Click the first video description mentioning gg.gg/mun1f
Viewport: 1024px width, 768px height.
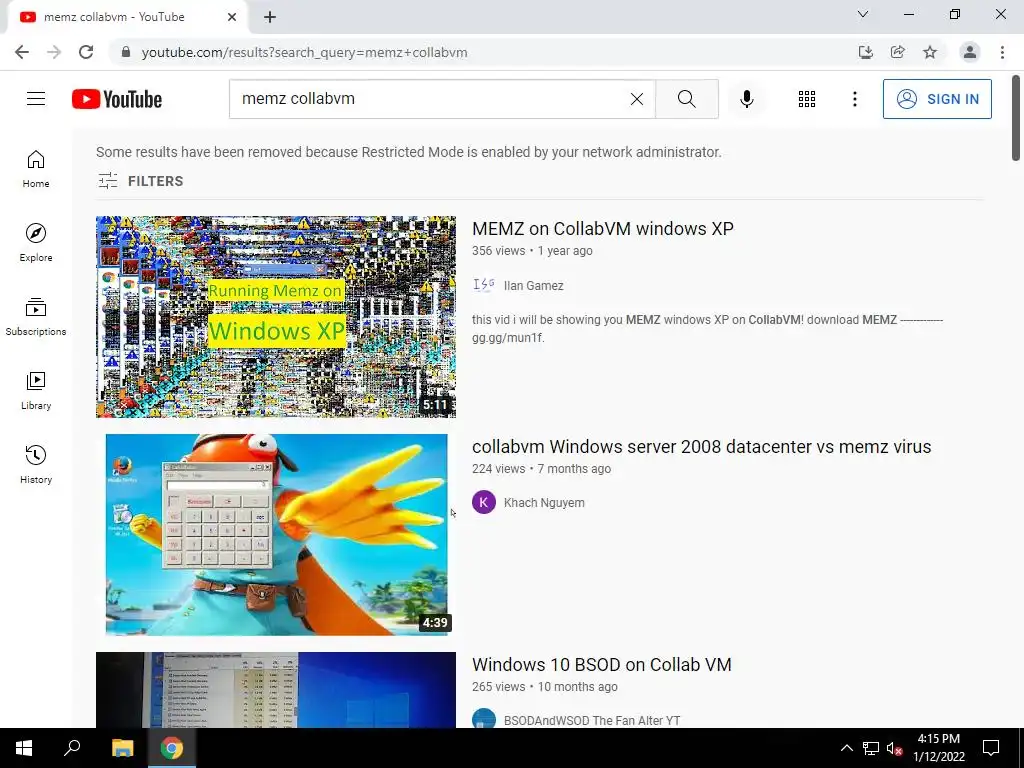pyautogui.click(x=707, y=328)
